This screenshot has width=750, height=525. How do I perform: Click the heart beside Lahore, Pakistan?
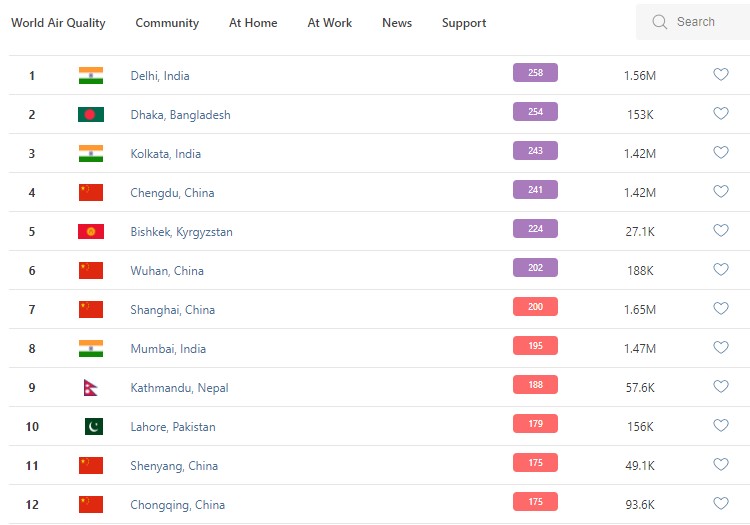[720, 426]
